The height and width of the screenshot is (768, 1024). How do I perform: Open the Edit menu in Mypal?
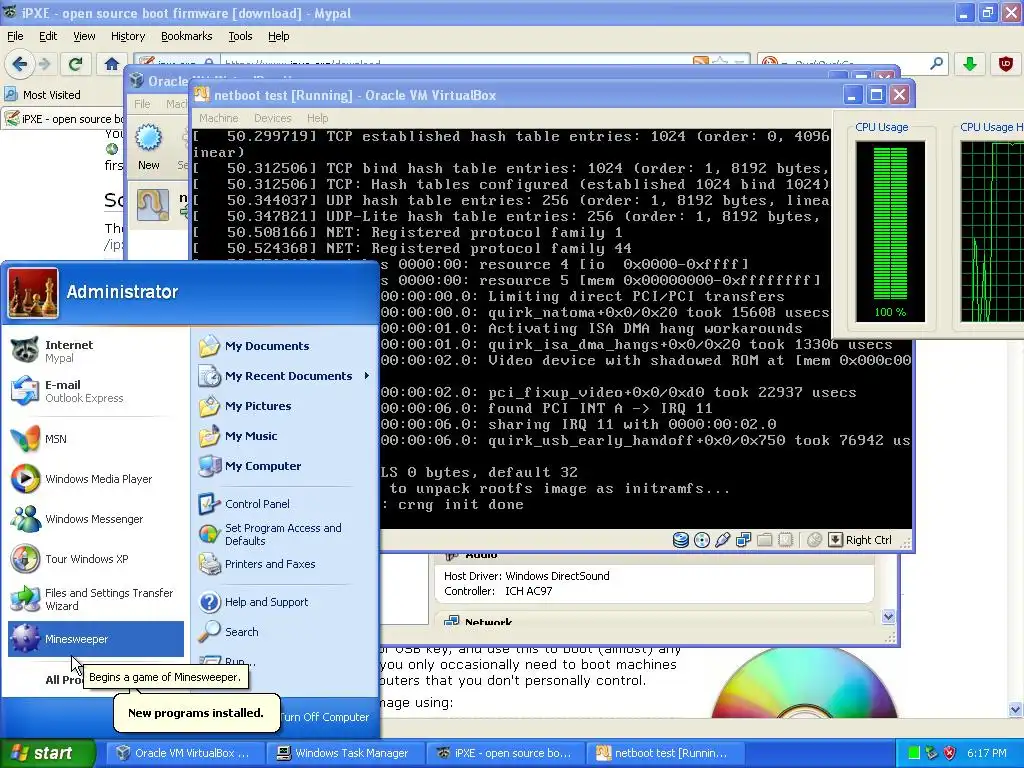tap(48, 37)
